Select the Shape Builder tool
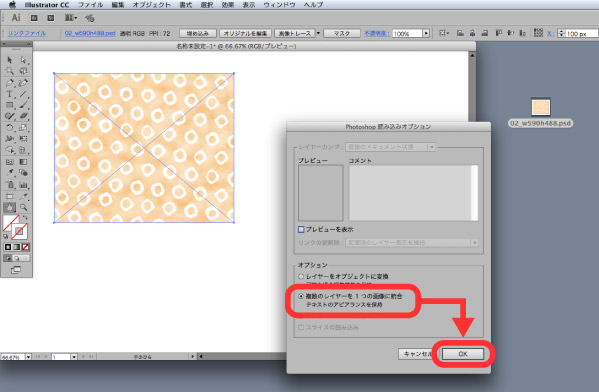This screenshot has height=392, width=599. click(10, 150)
